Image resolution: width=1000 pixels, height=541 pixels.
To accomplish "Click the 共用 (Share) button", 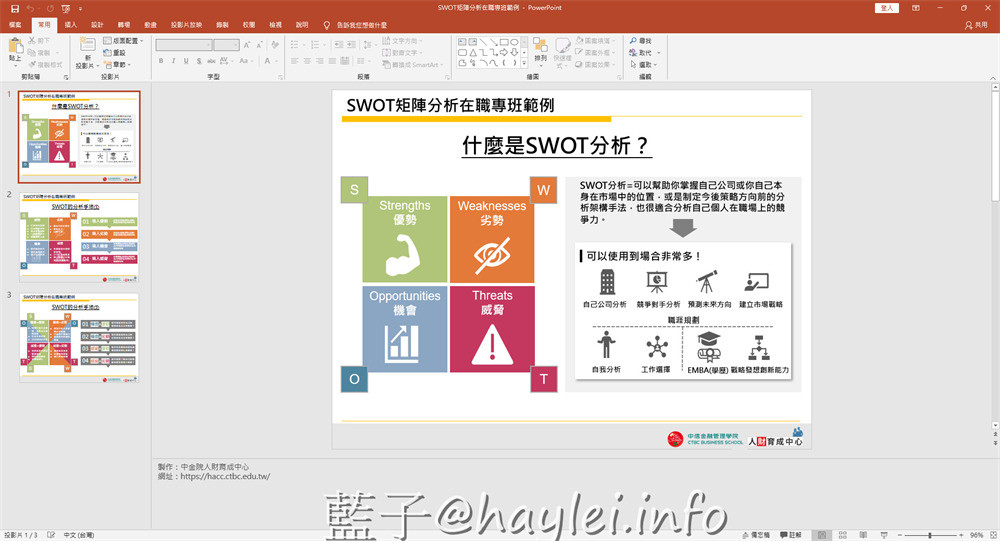I will click(x=976, y=25).
